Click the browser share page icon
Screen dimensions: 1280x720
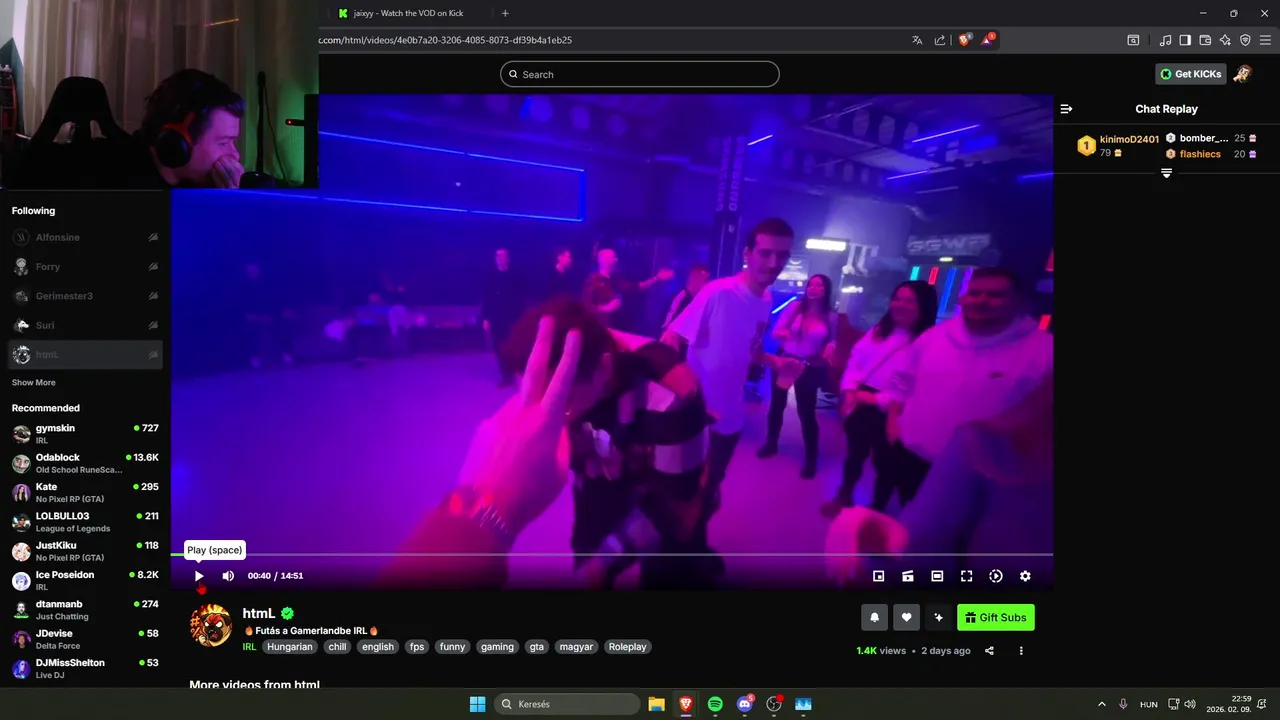click(940, 40)
